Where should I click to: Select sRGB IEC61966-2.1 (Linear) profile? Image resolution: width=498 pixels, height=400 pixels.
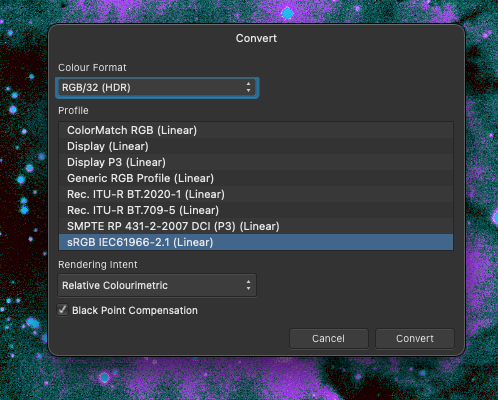256,242
